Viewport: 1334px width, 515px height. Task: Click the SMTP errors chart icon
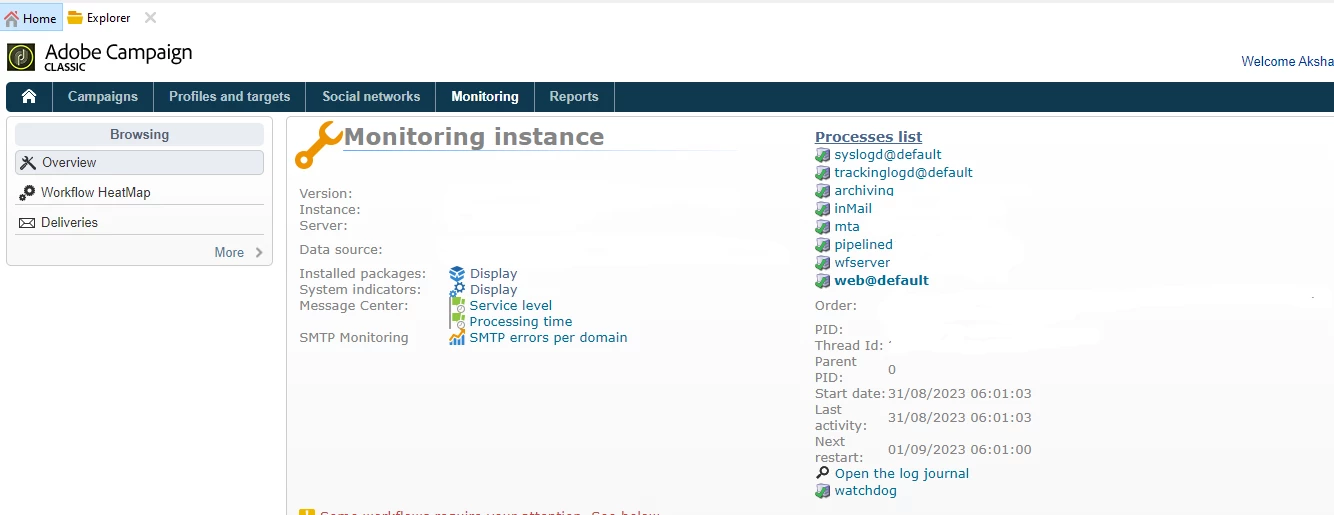[x=457, y=337]
